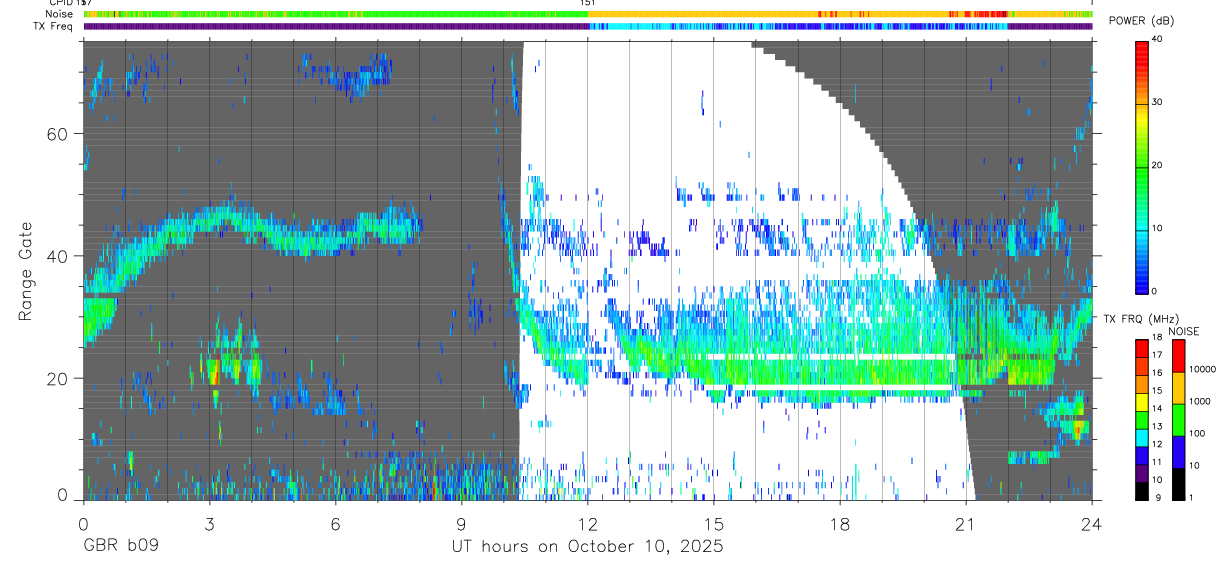
Task: Click the 0 label on POWER colorbar
Action: pos(1155,291)
